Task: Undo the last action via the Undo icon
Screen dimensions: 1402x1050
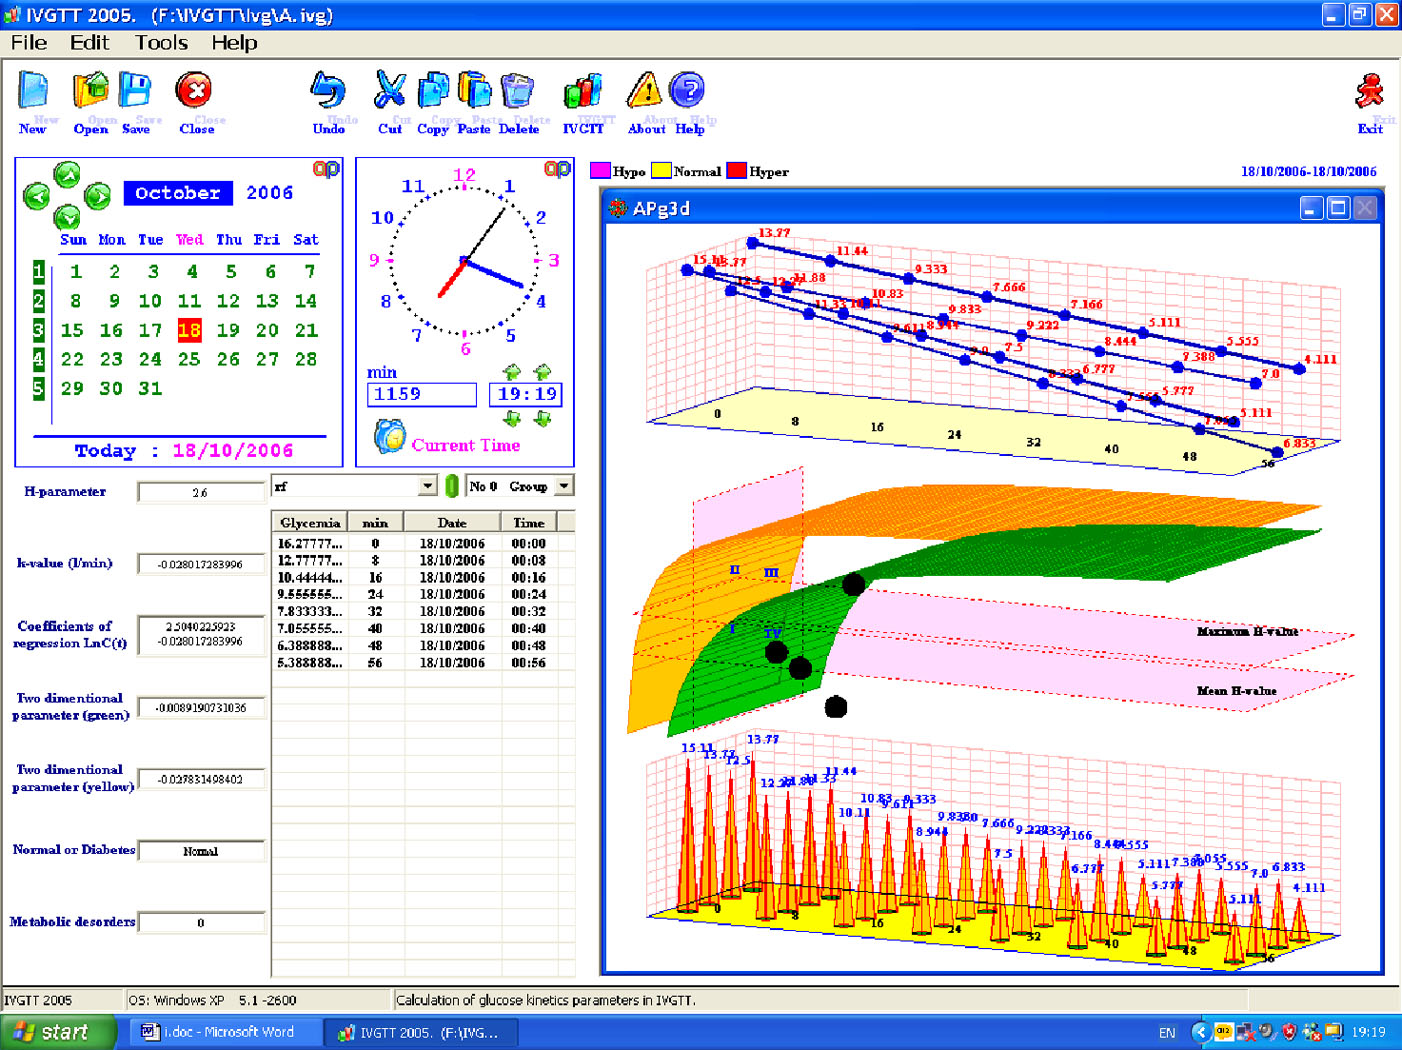Action: tap(328, 93)
